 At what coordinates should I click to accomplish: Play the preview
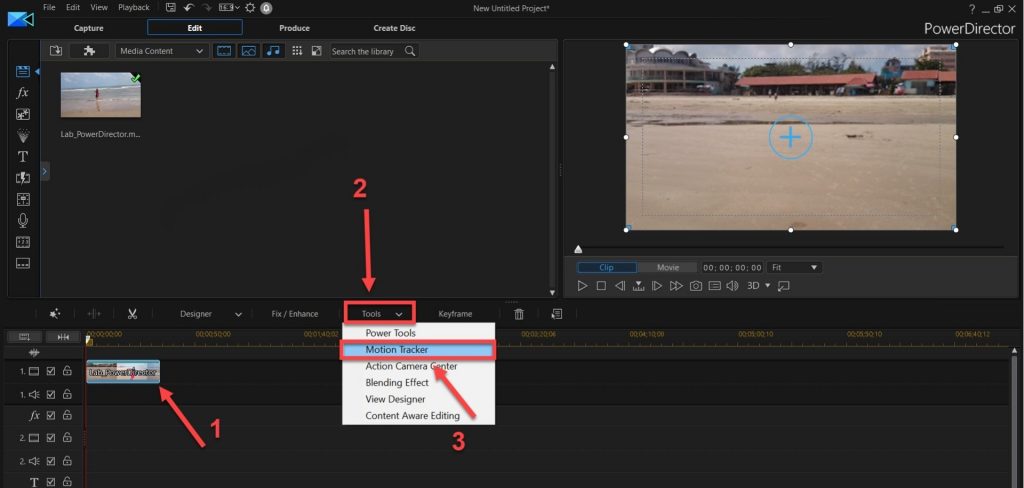(x=583, y=286)
